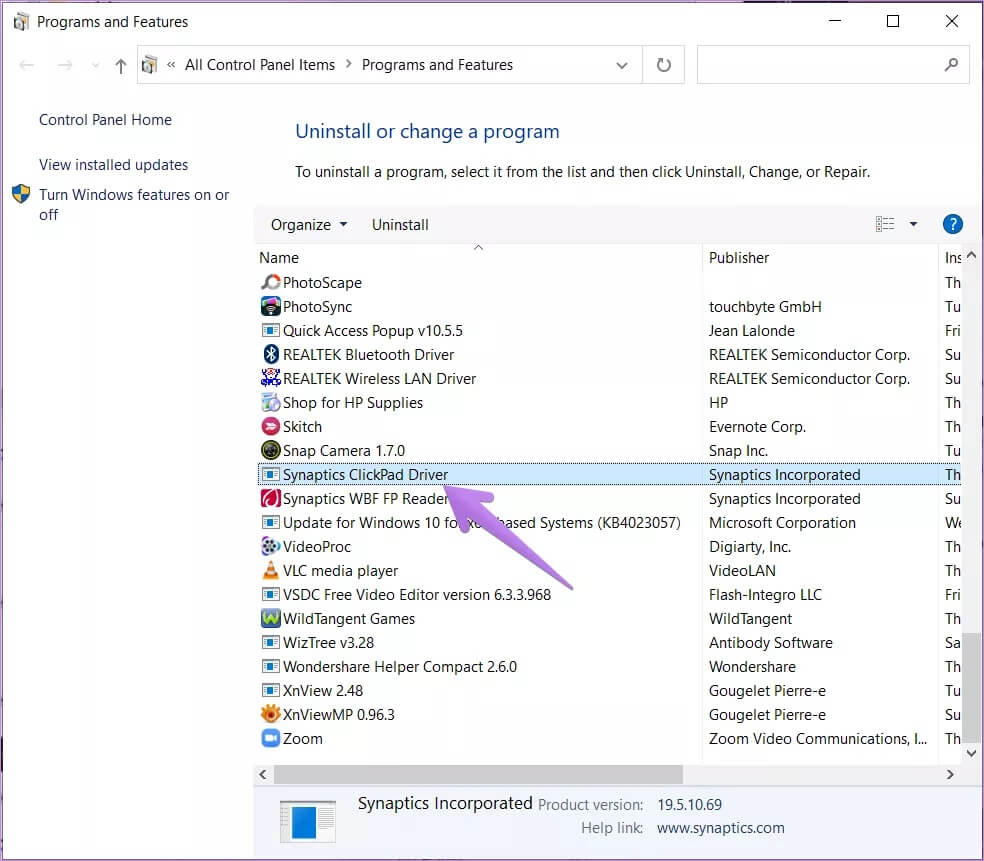This screenshot has width=984, height=861.
Task: Go up one level with up arrow
Action: click(x=120, y=65)
